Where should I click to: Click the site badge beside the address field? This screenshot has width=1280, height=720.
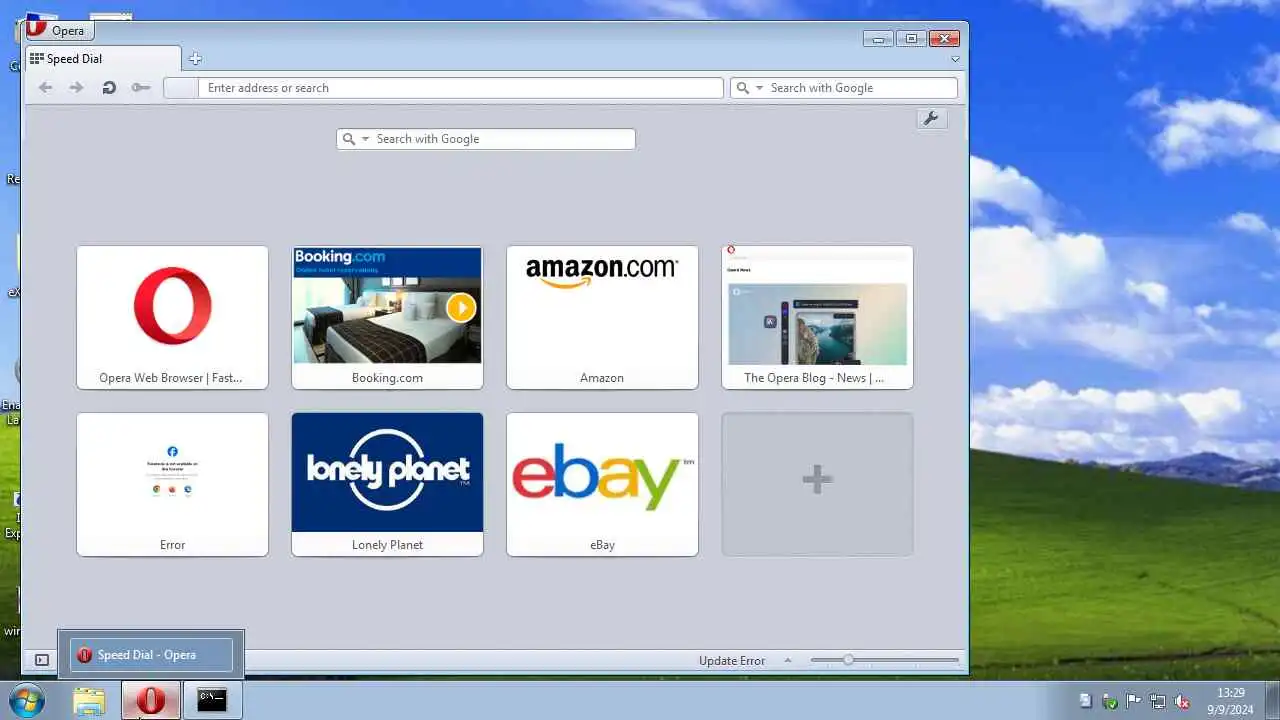point(180,88)
